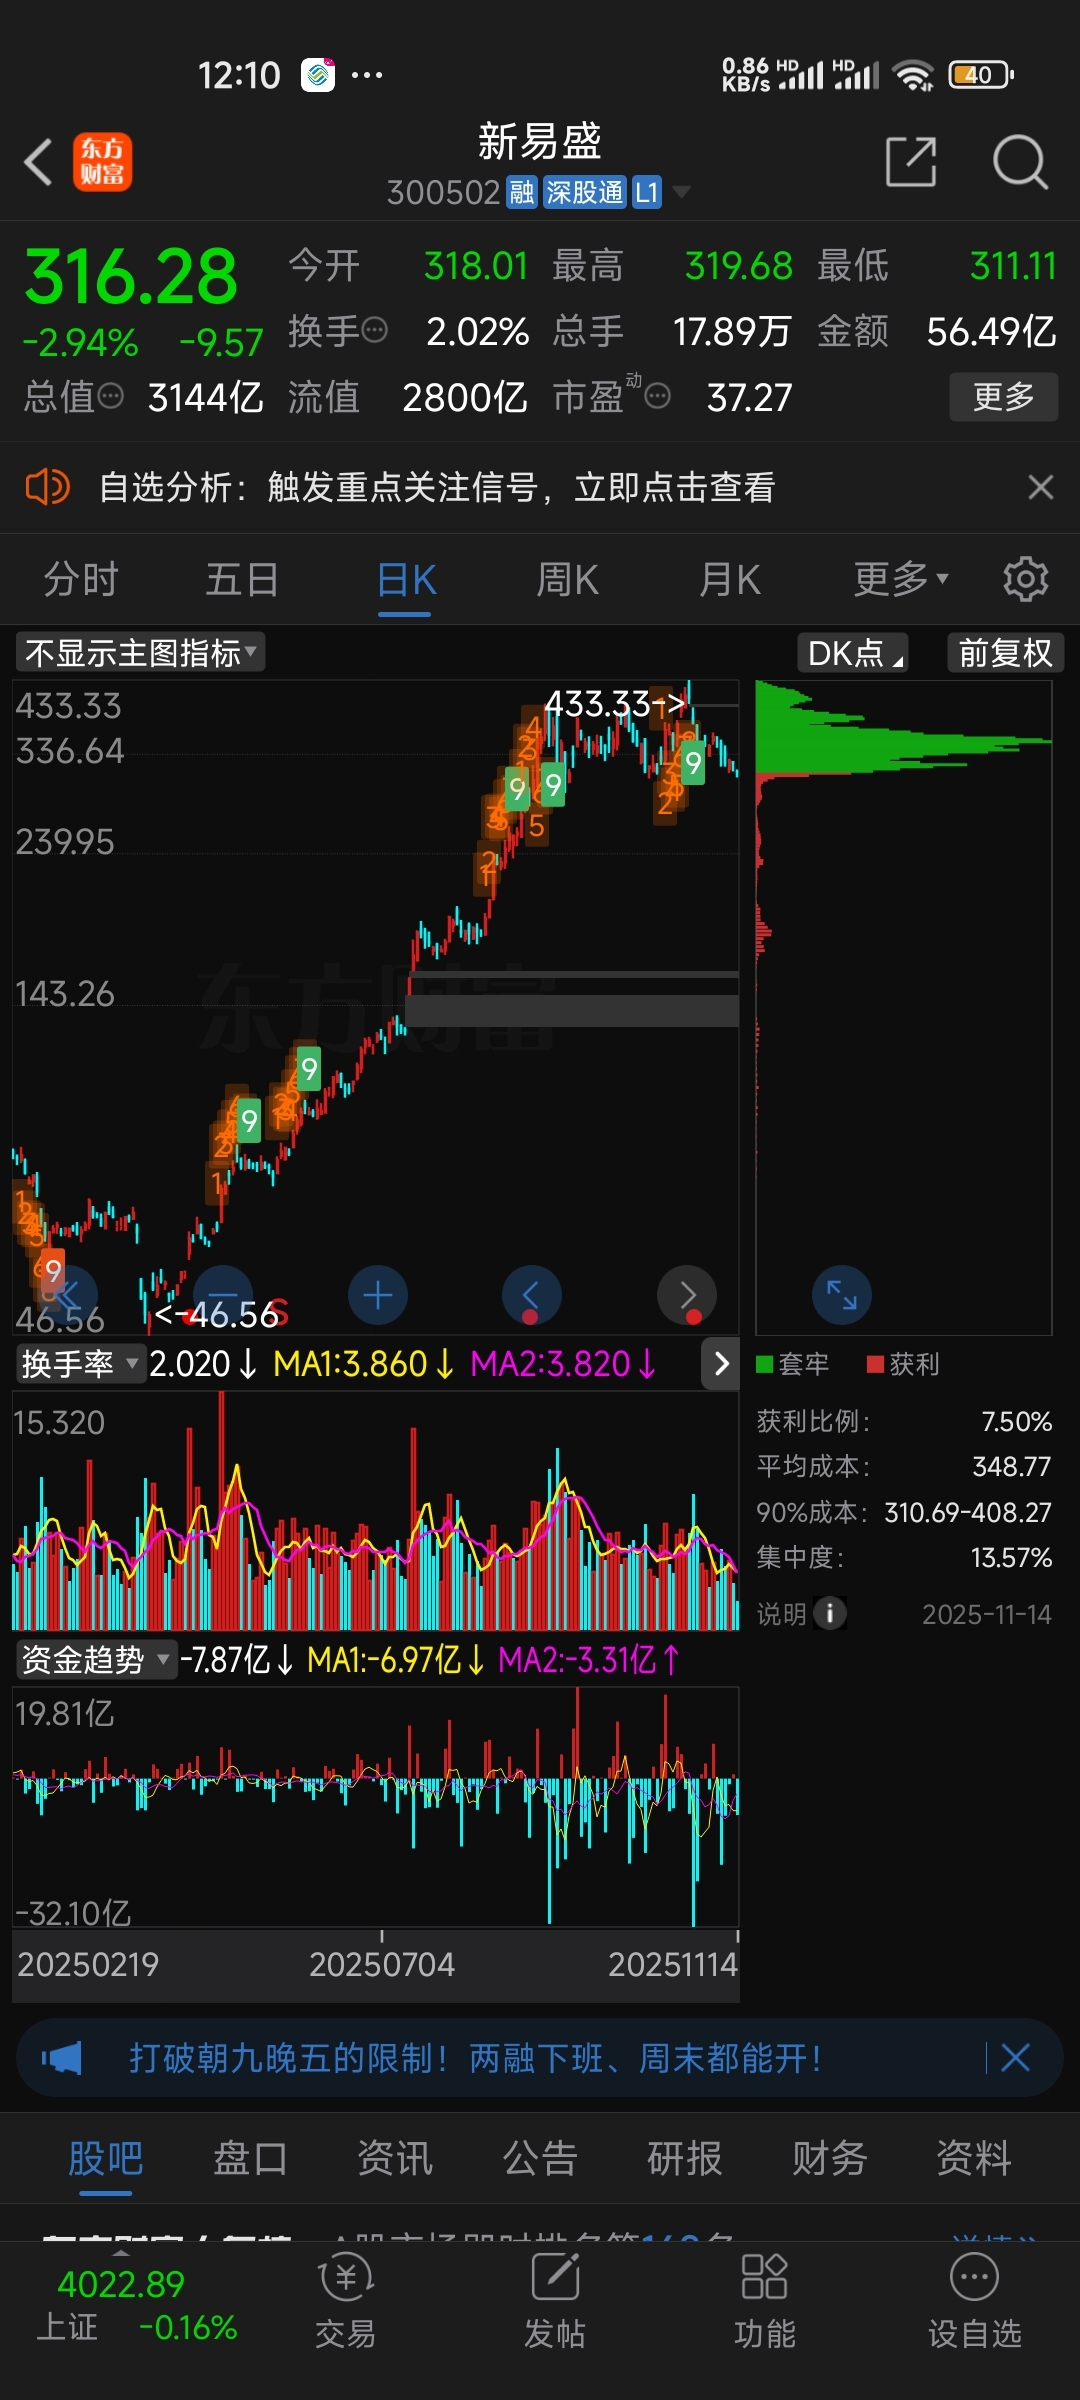Tap the 获利比例 7.50% value
Screen dimensions: 1080x2400
tap(1016, 1421)
